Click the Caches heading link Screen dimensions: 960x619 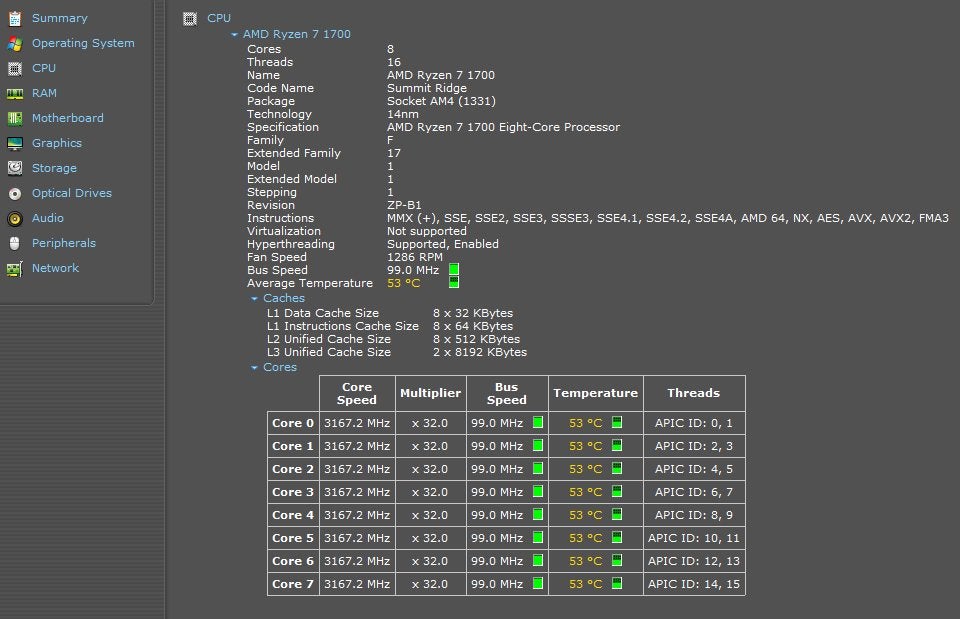click(283, 298)
